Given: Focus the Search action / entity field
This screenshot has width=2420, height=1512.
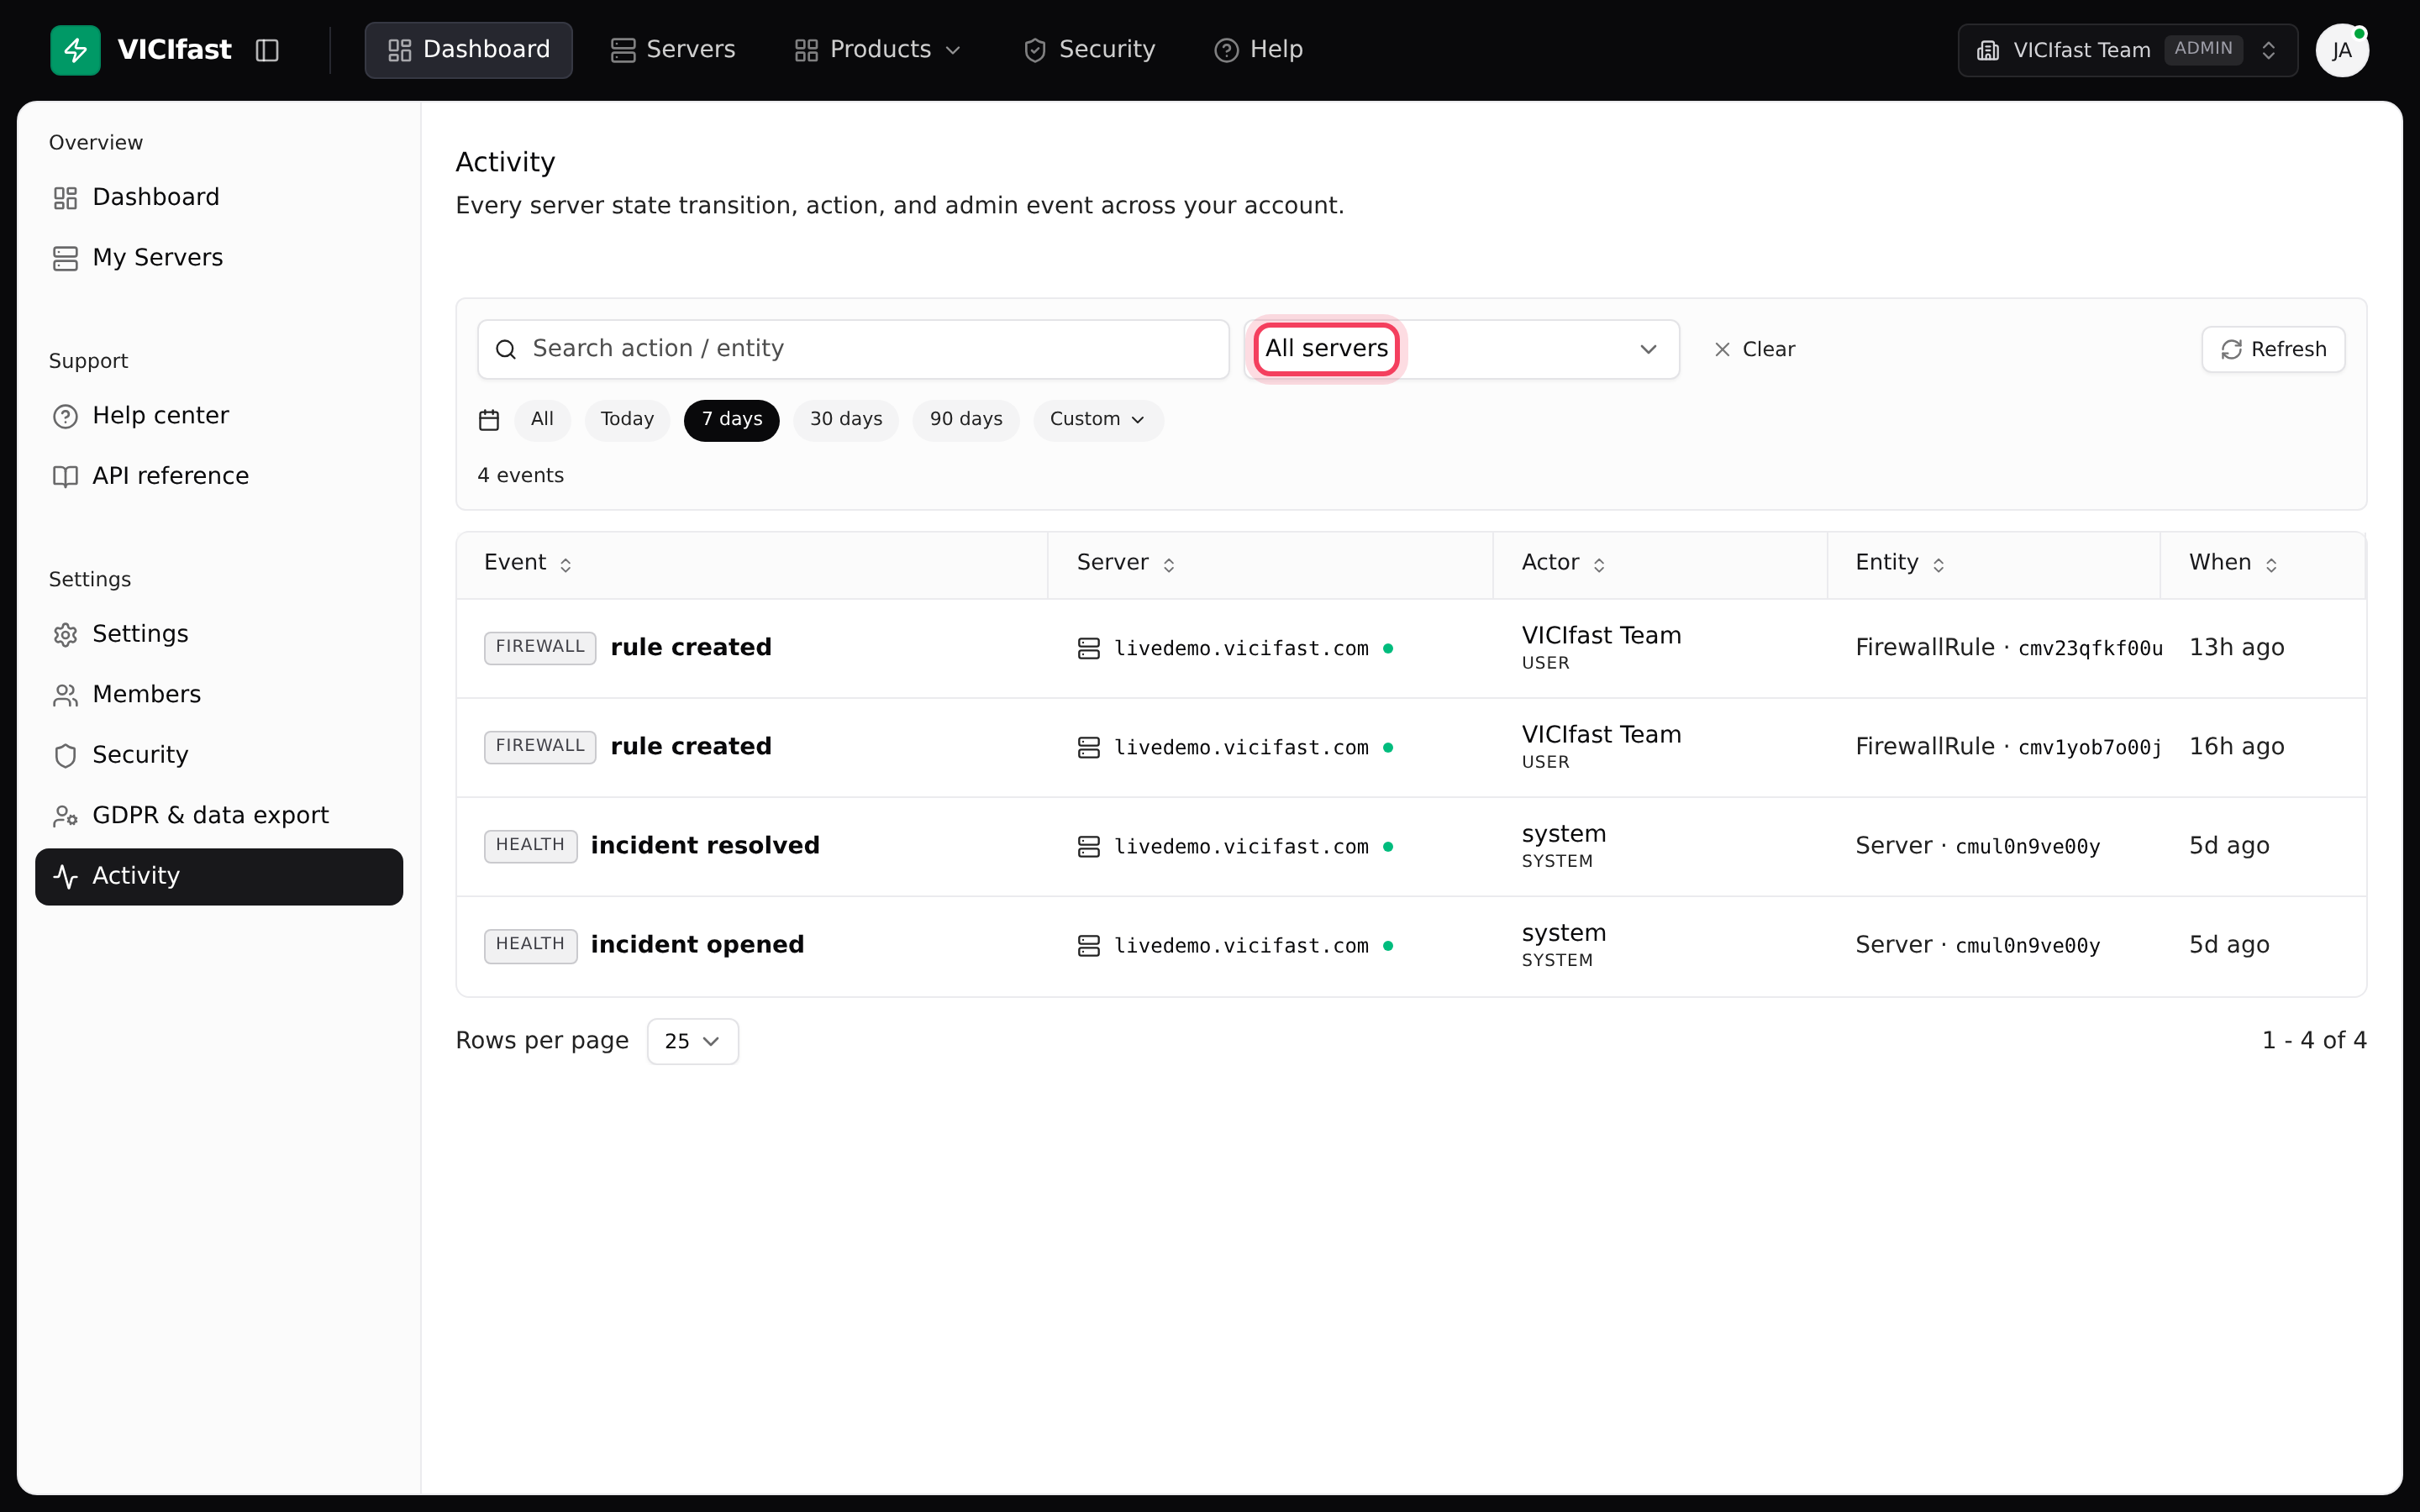Looking at the screenshot, I should [853, 349].
